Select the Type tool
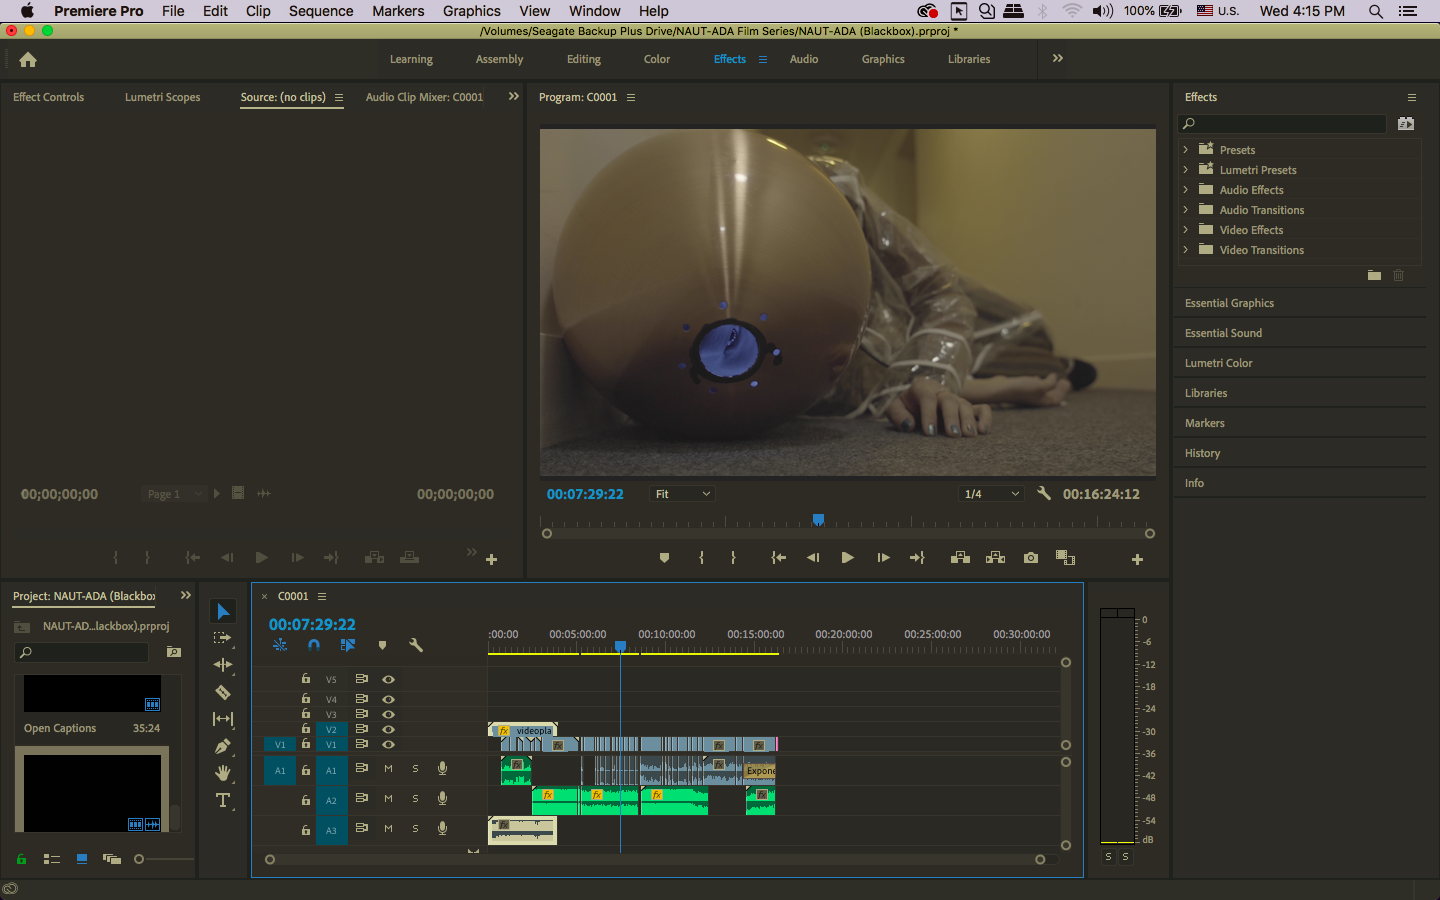The height and width of the screenshot is (900, 1440). pos(223,800)
